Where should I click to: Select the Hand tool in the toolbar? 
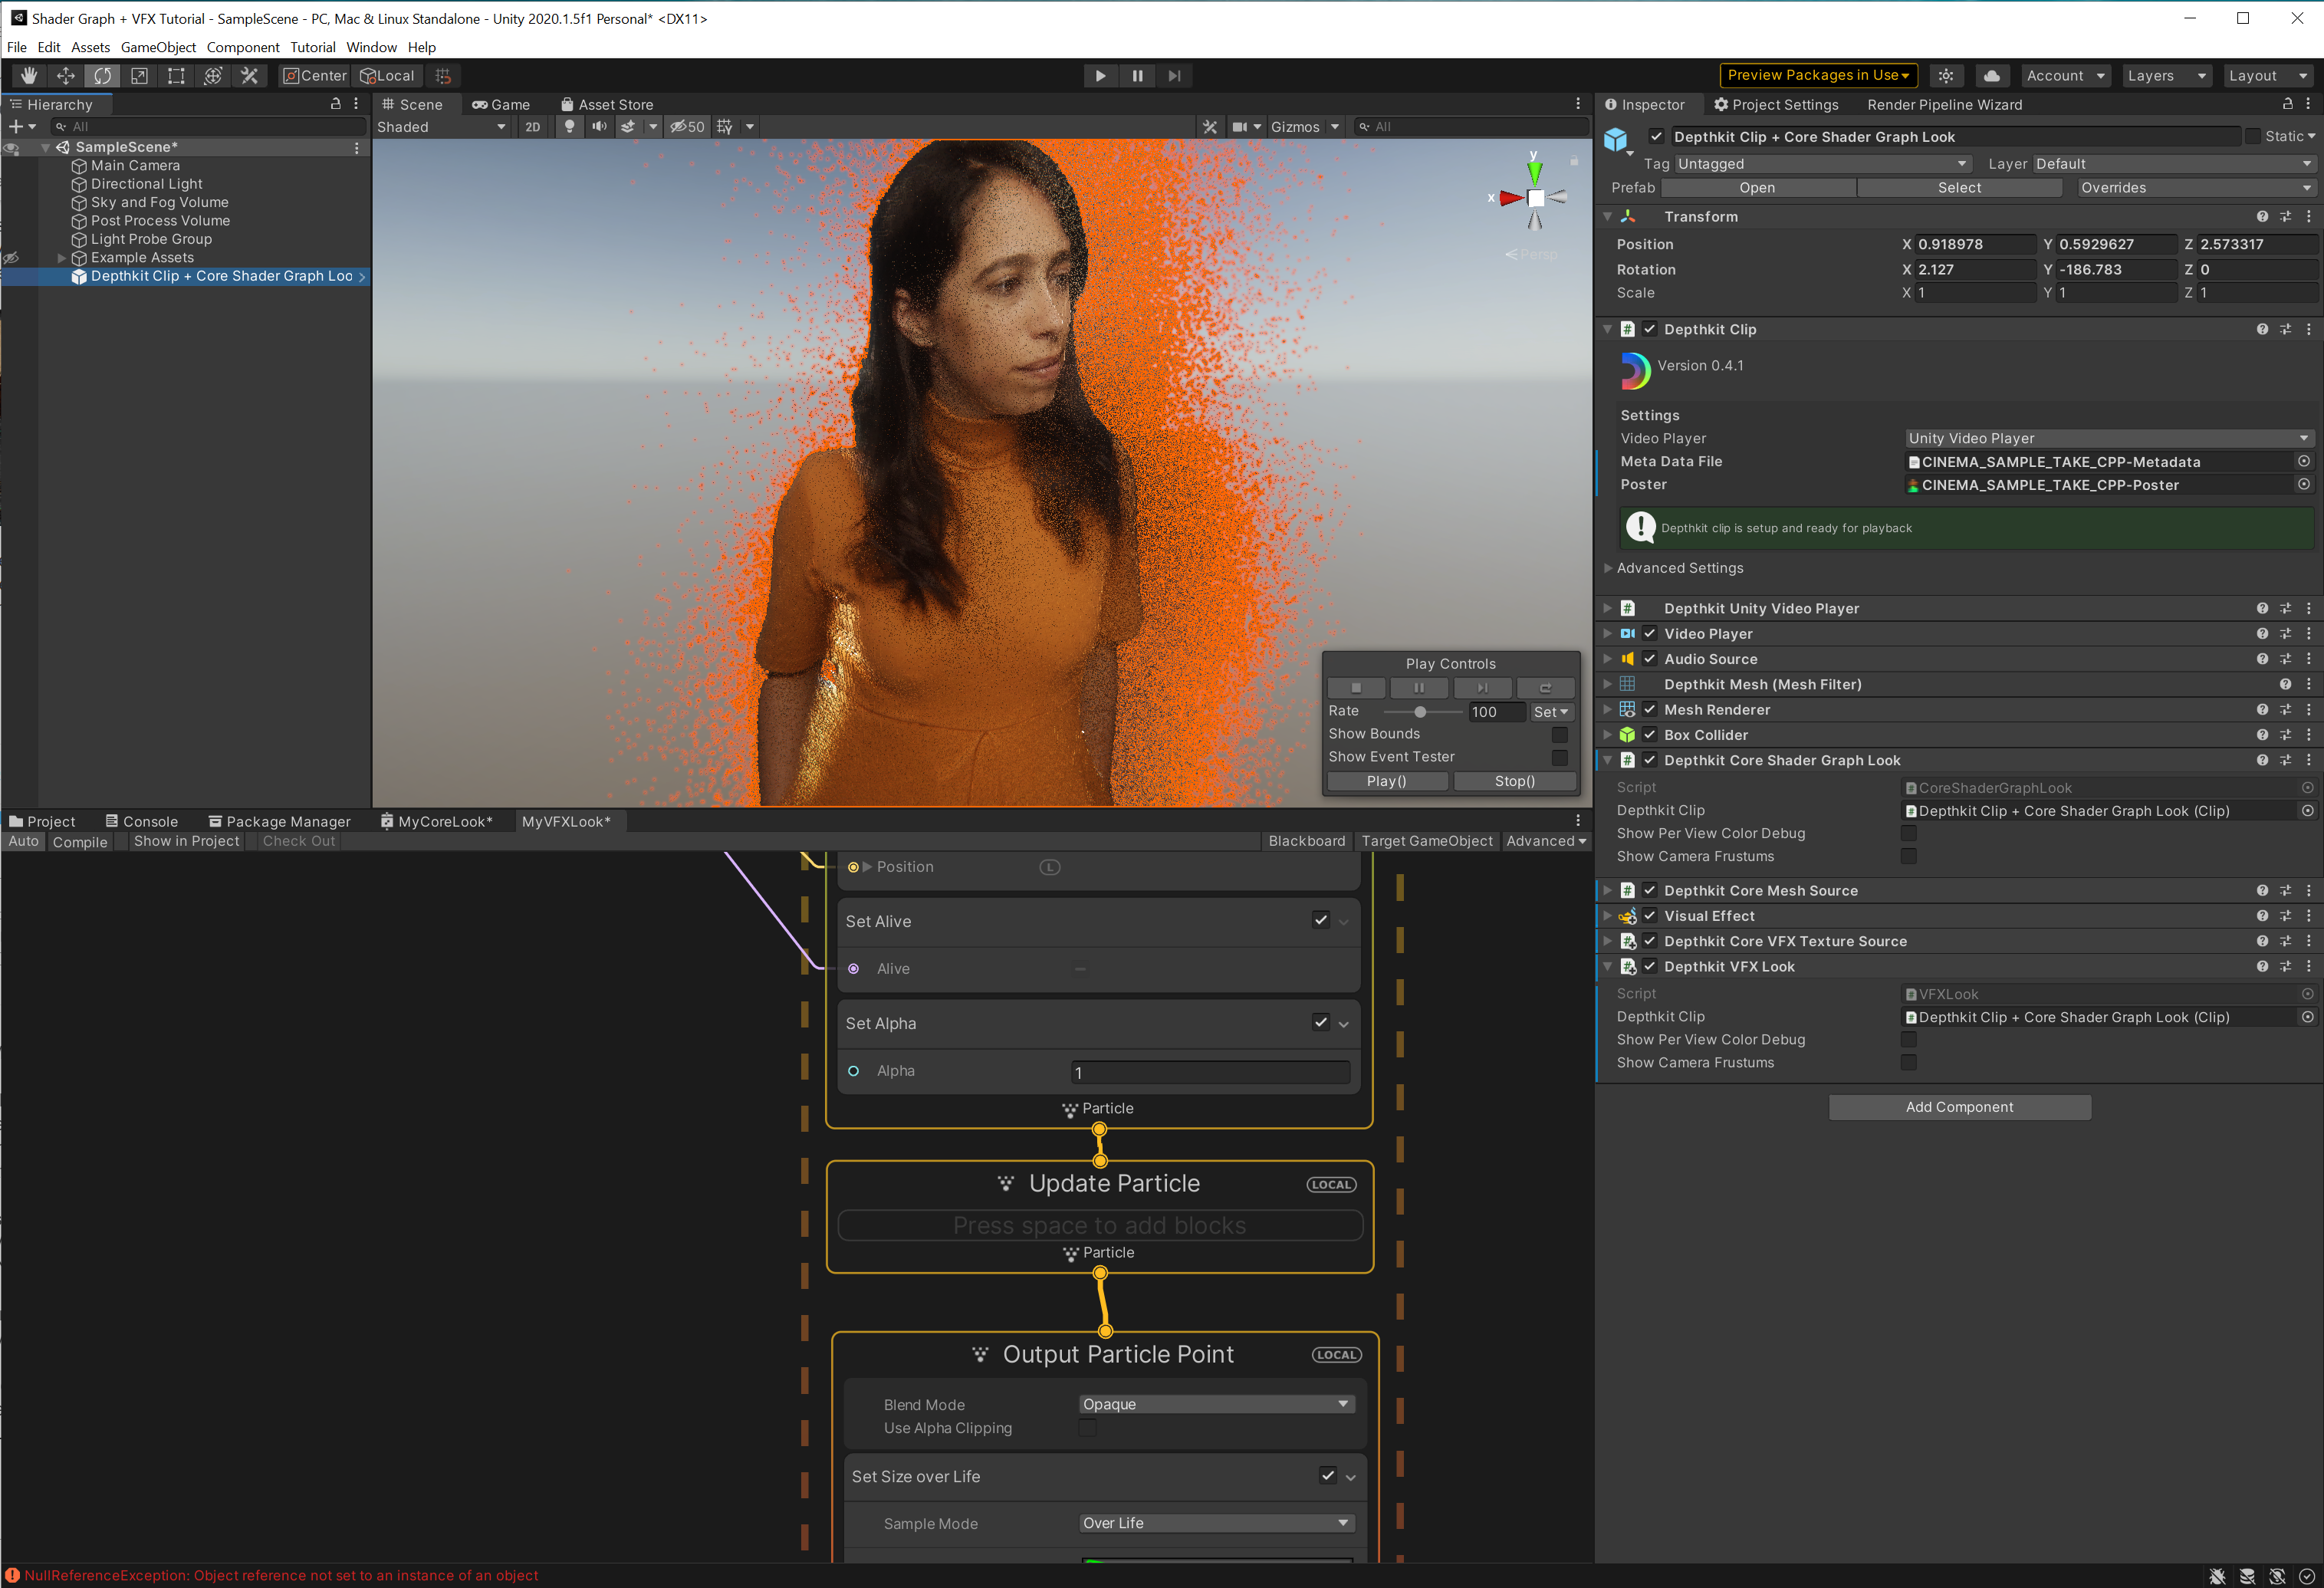point(29,75)
